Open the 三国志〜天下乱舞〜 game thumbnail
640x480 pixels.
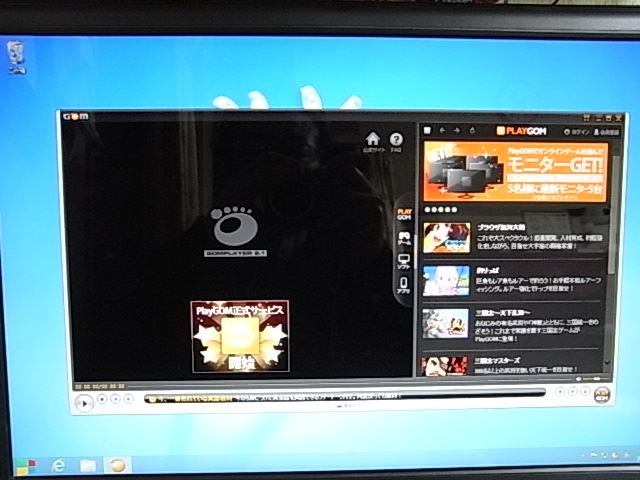coord(445,324)
